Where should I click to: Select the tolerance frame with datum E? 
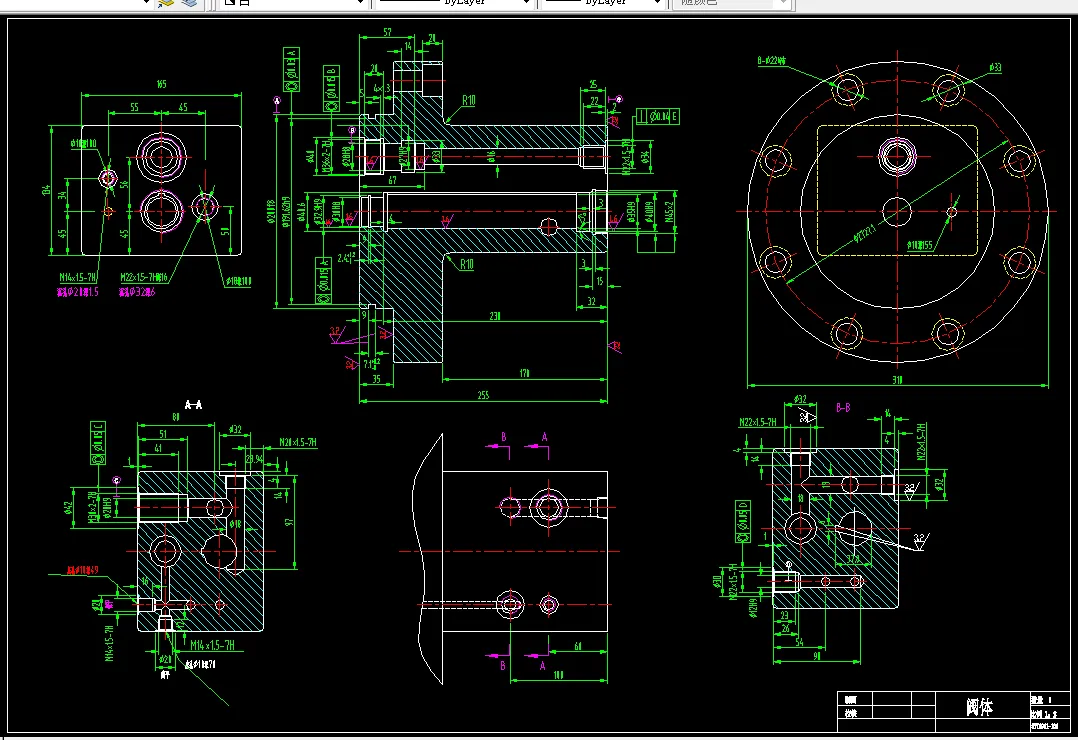(658, 116)
